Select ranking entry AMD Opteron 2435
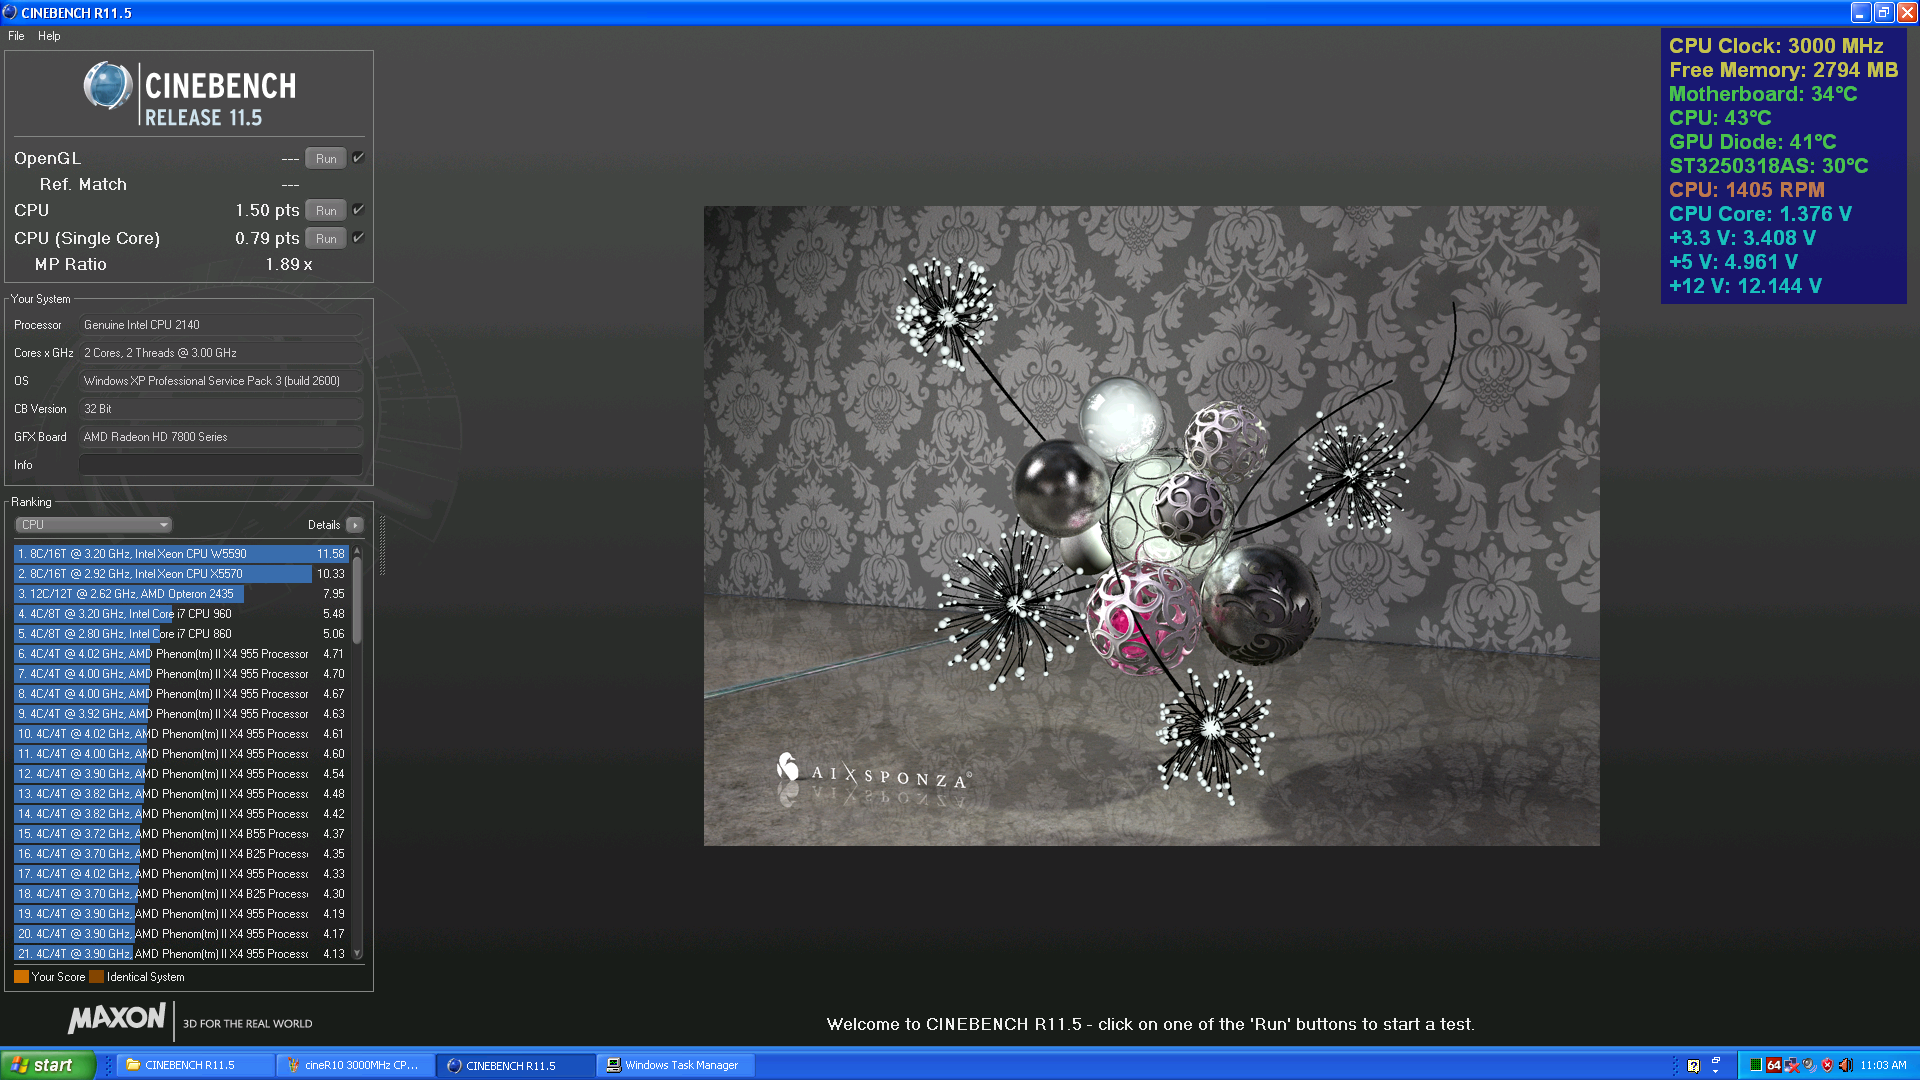1920x1080 pixels. 181,594
